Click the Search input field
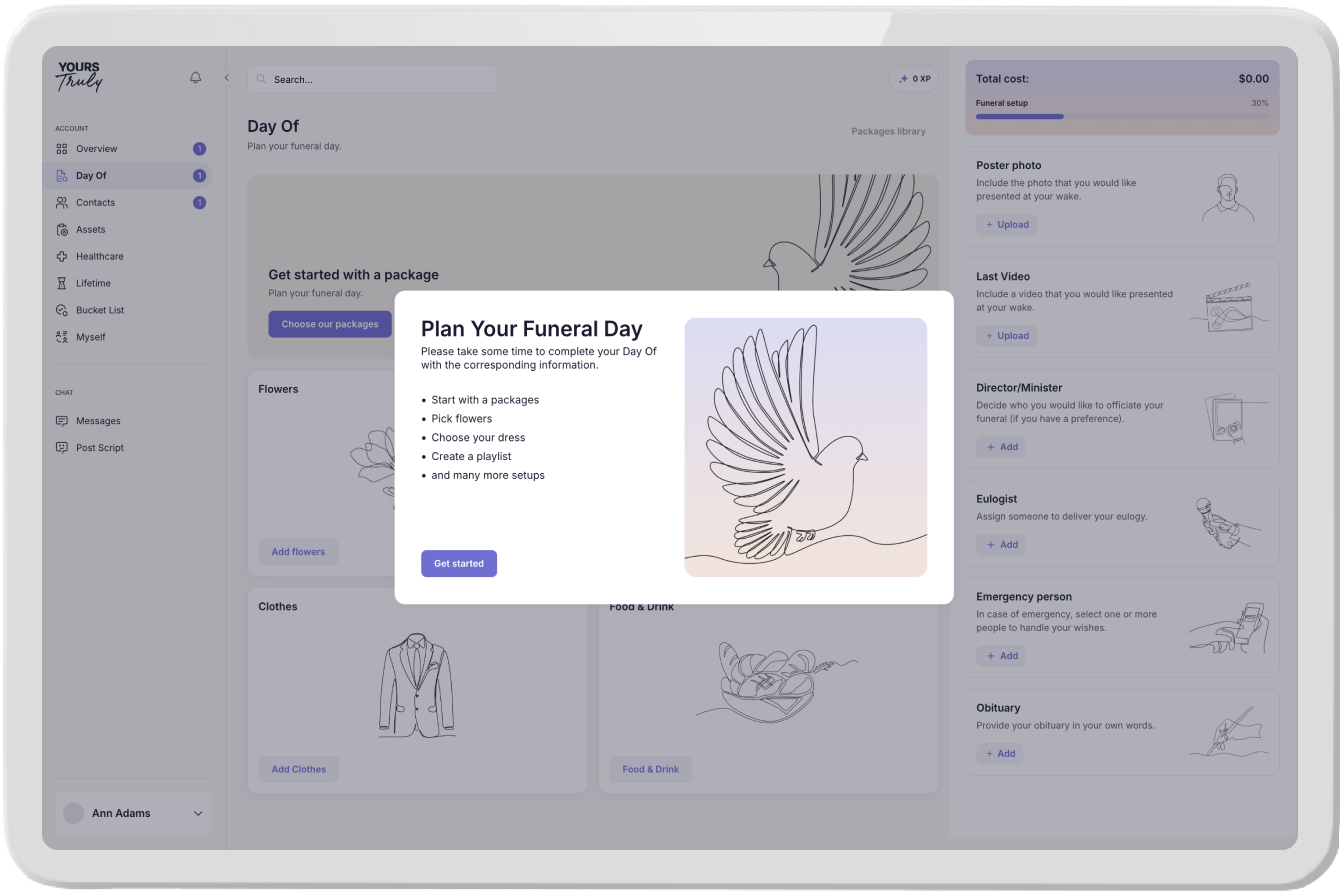This screenshot has width=1340, height=892. coord(372,79)
